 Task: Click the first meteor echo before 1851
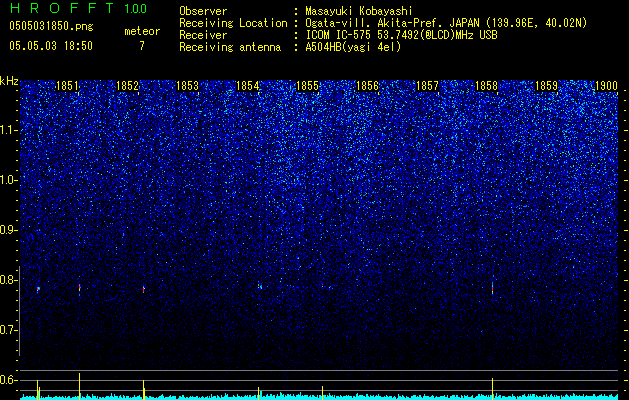click(38, 289)
